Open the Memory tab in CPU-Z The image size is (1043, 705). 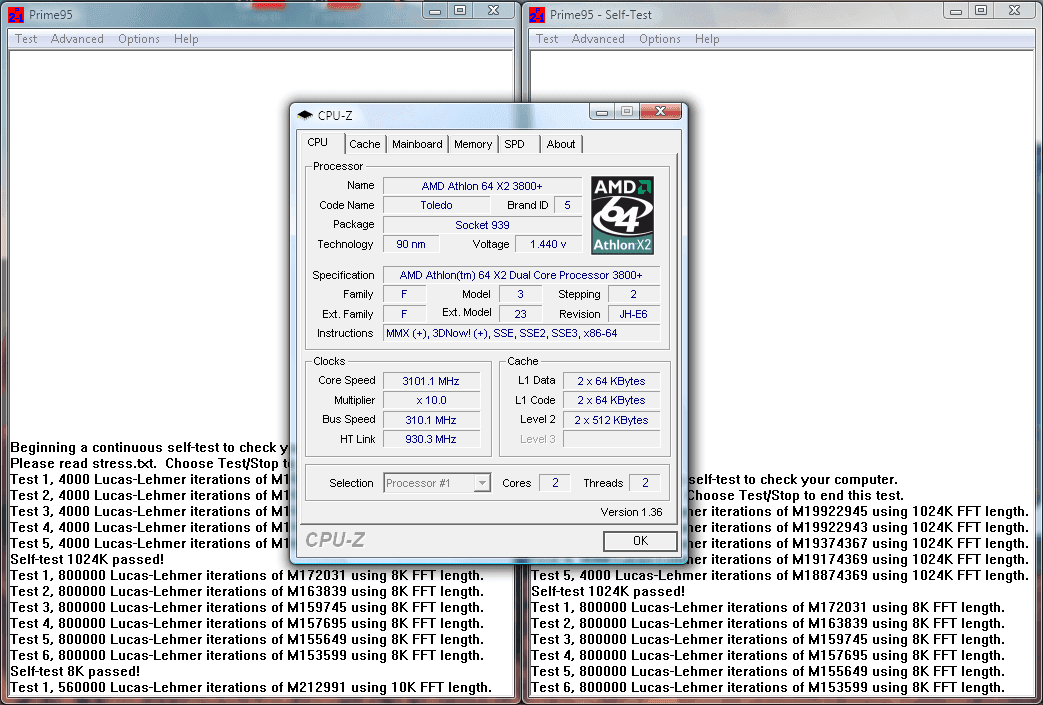pos(473,144)
